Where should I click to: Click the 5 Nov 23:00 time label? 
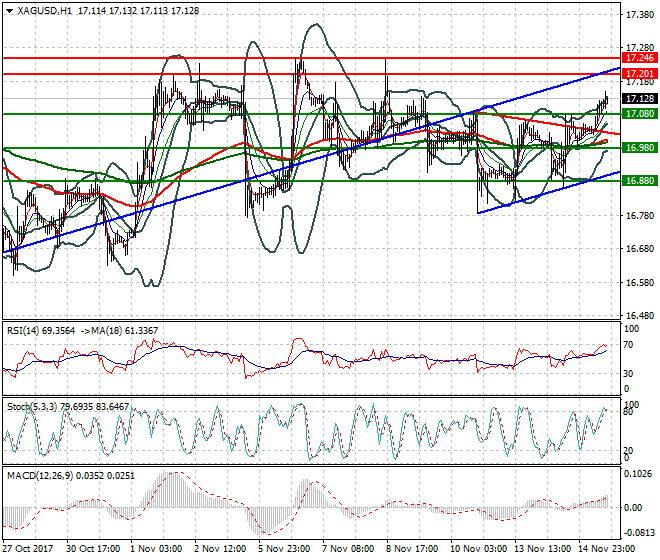284,549
